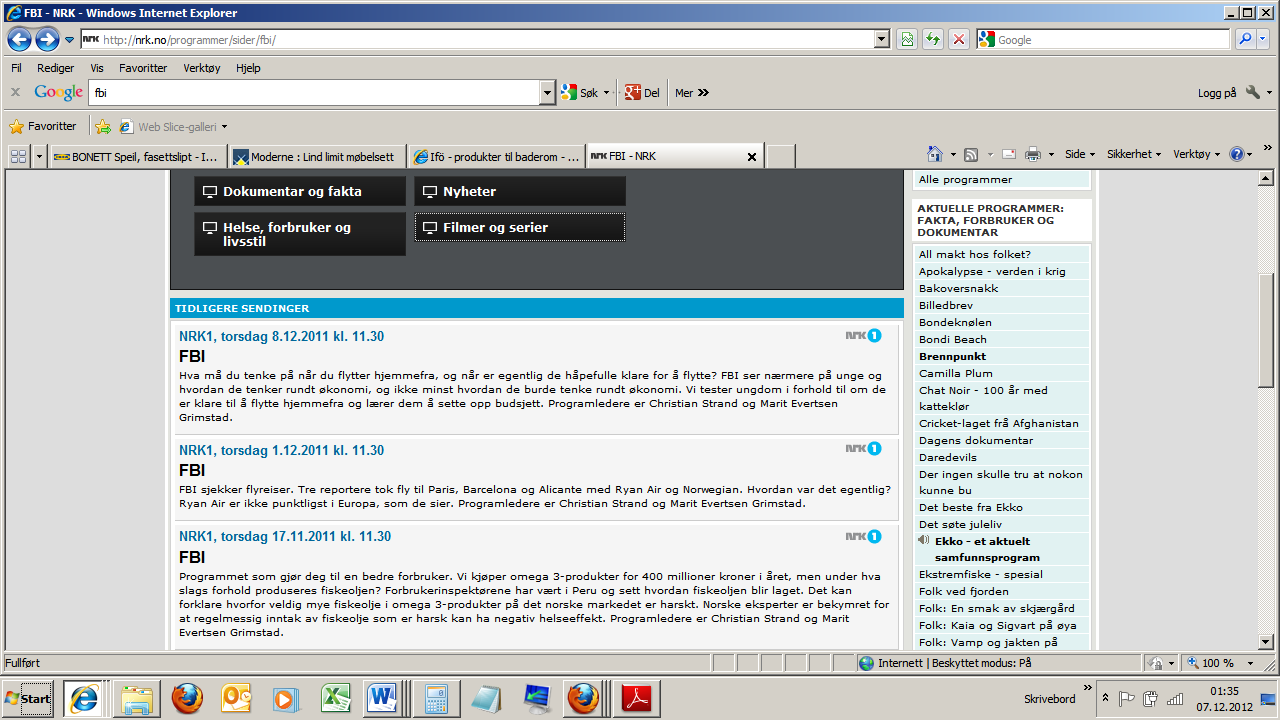Click the vertical scrollbar down arrow
The image size is (1280, 720).
[x=1266, y=641]
